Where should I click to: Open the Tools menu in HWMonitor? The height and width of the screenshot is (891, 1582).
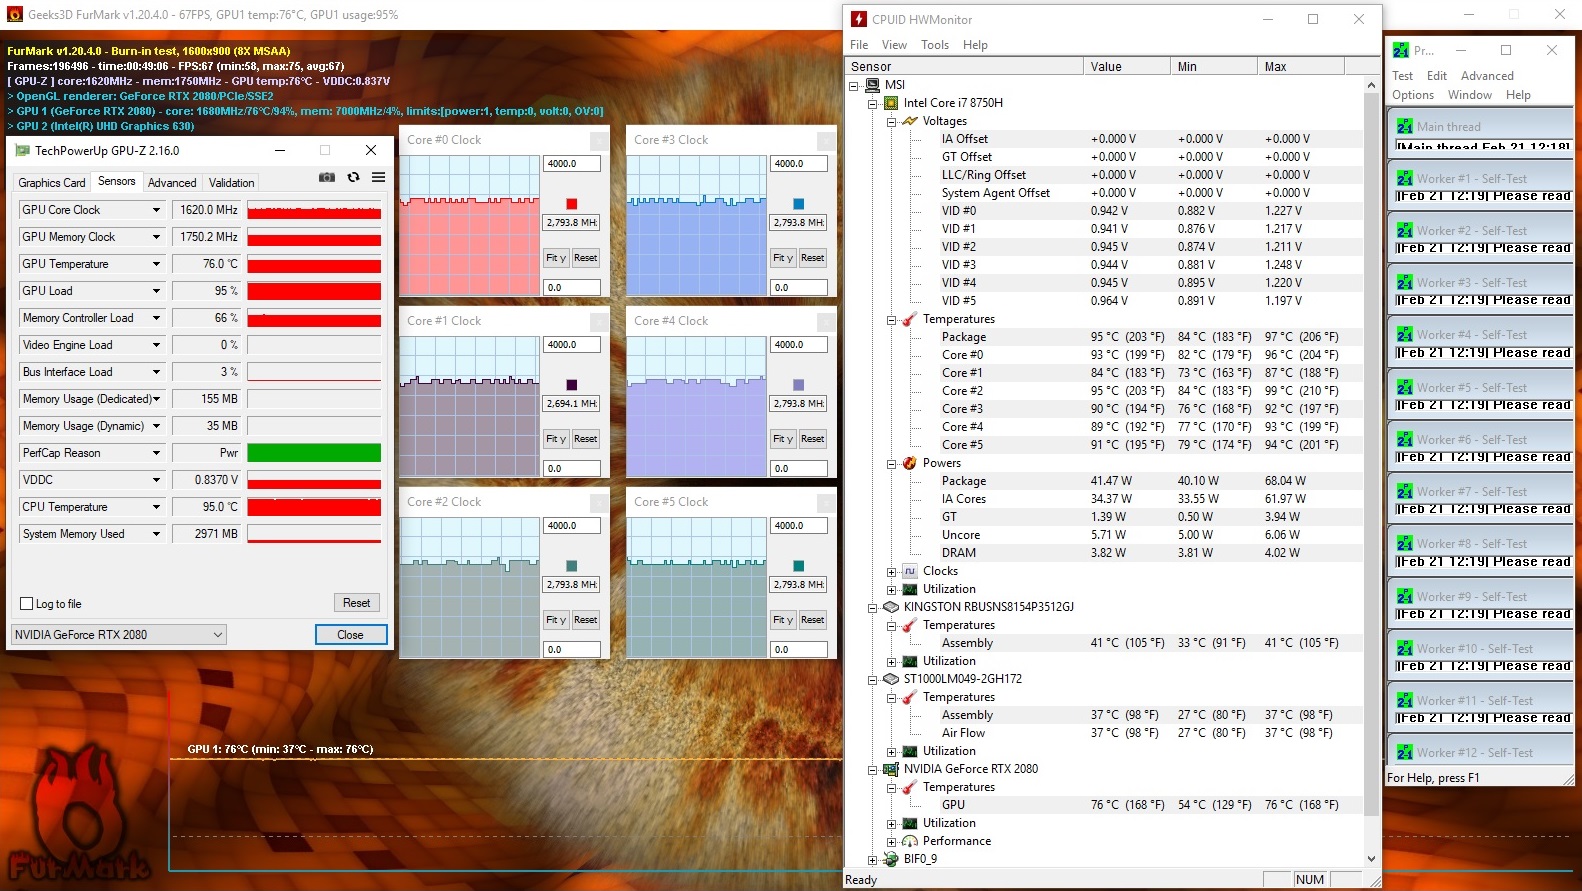(935, 45)
